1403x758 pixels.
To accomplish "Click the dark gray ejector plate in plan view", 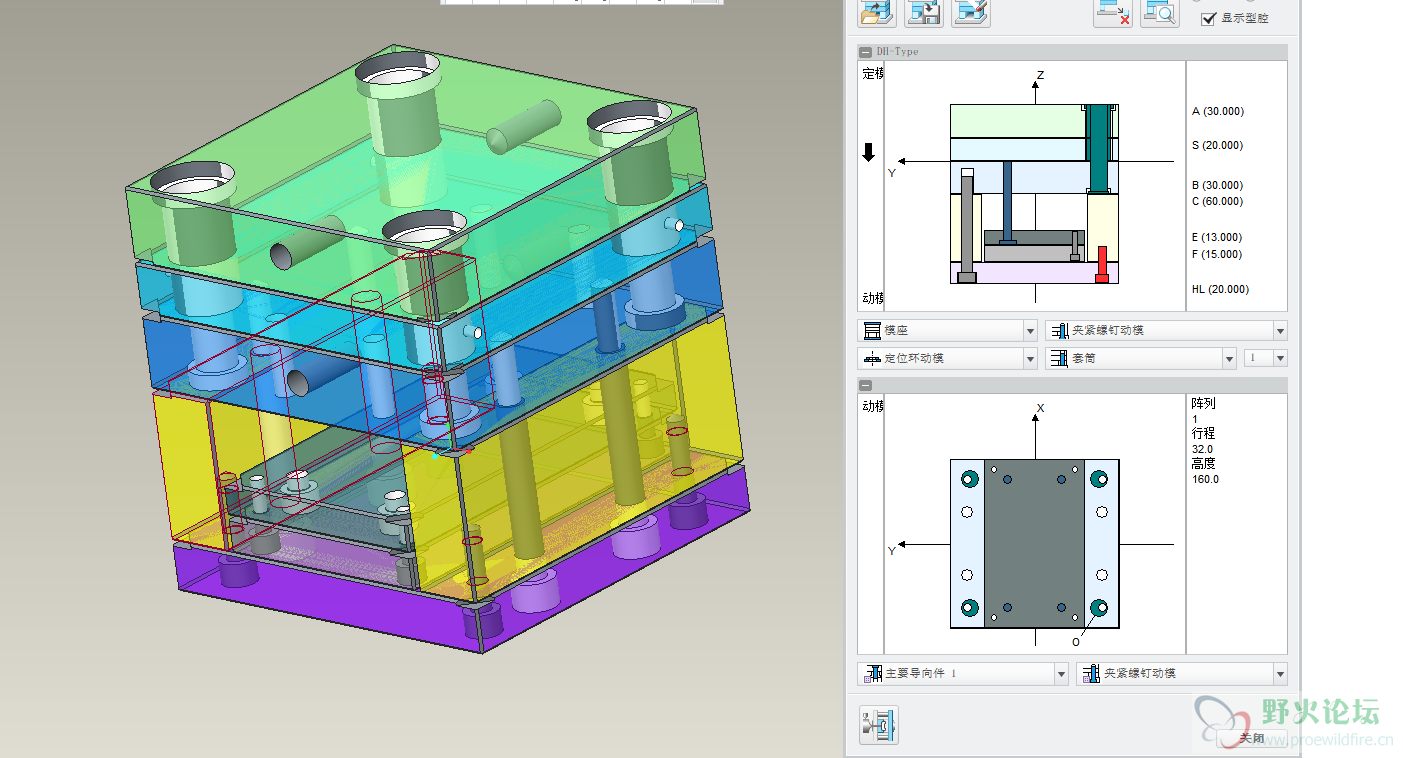I will point(1034,544).
